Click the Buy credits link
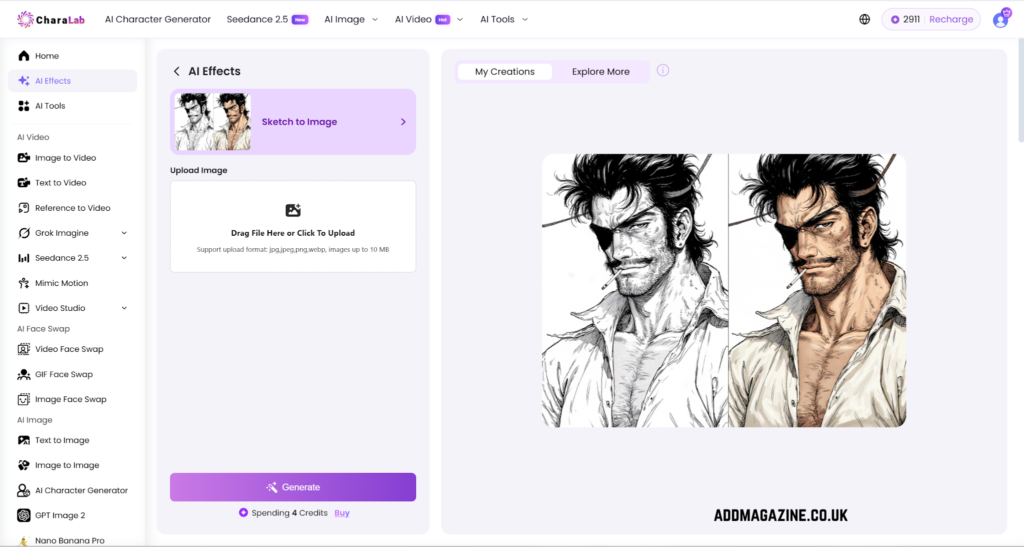This screenshot has width=1024, height=547. [x=342, y=513]
